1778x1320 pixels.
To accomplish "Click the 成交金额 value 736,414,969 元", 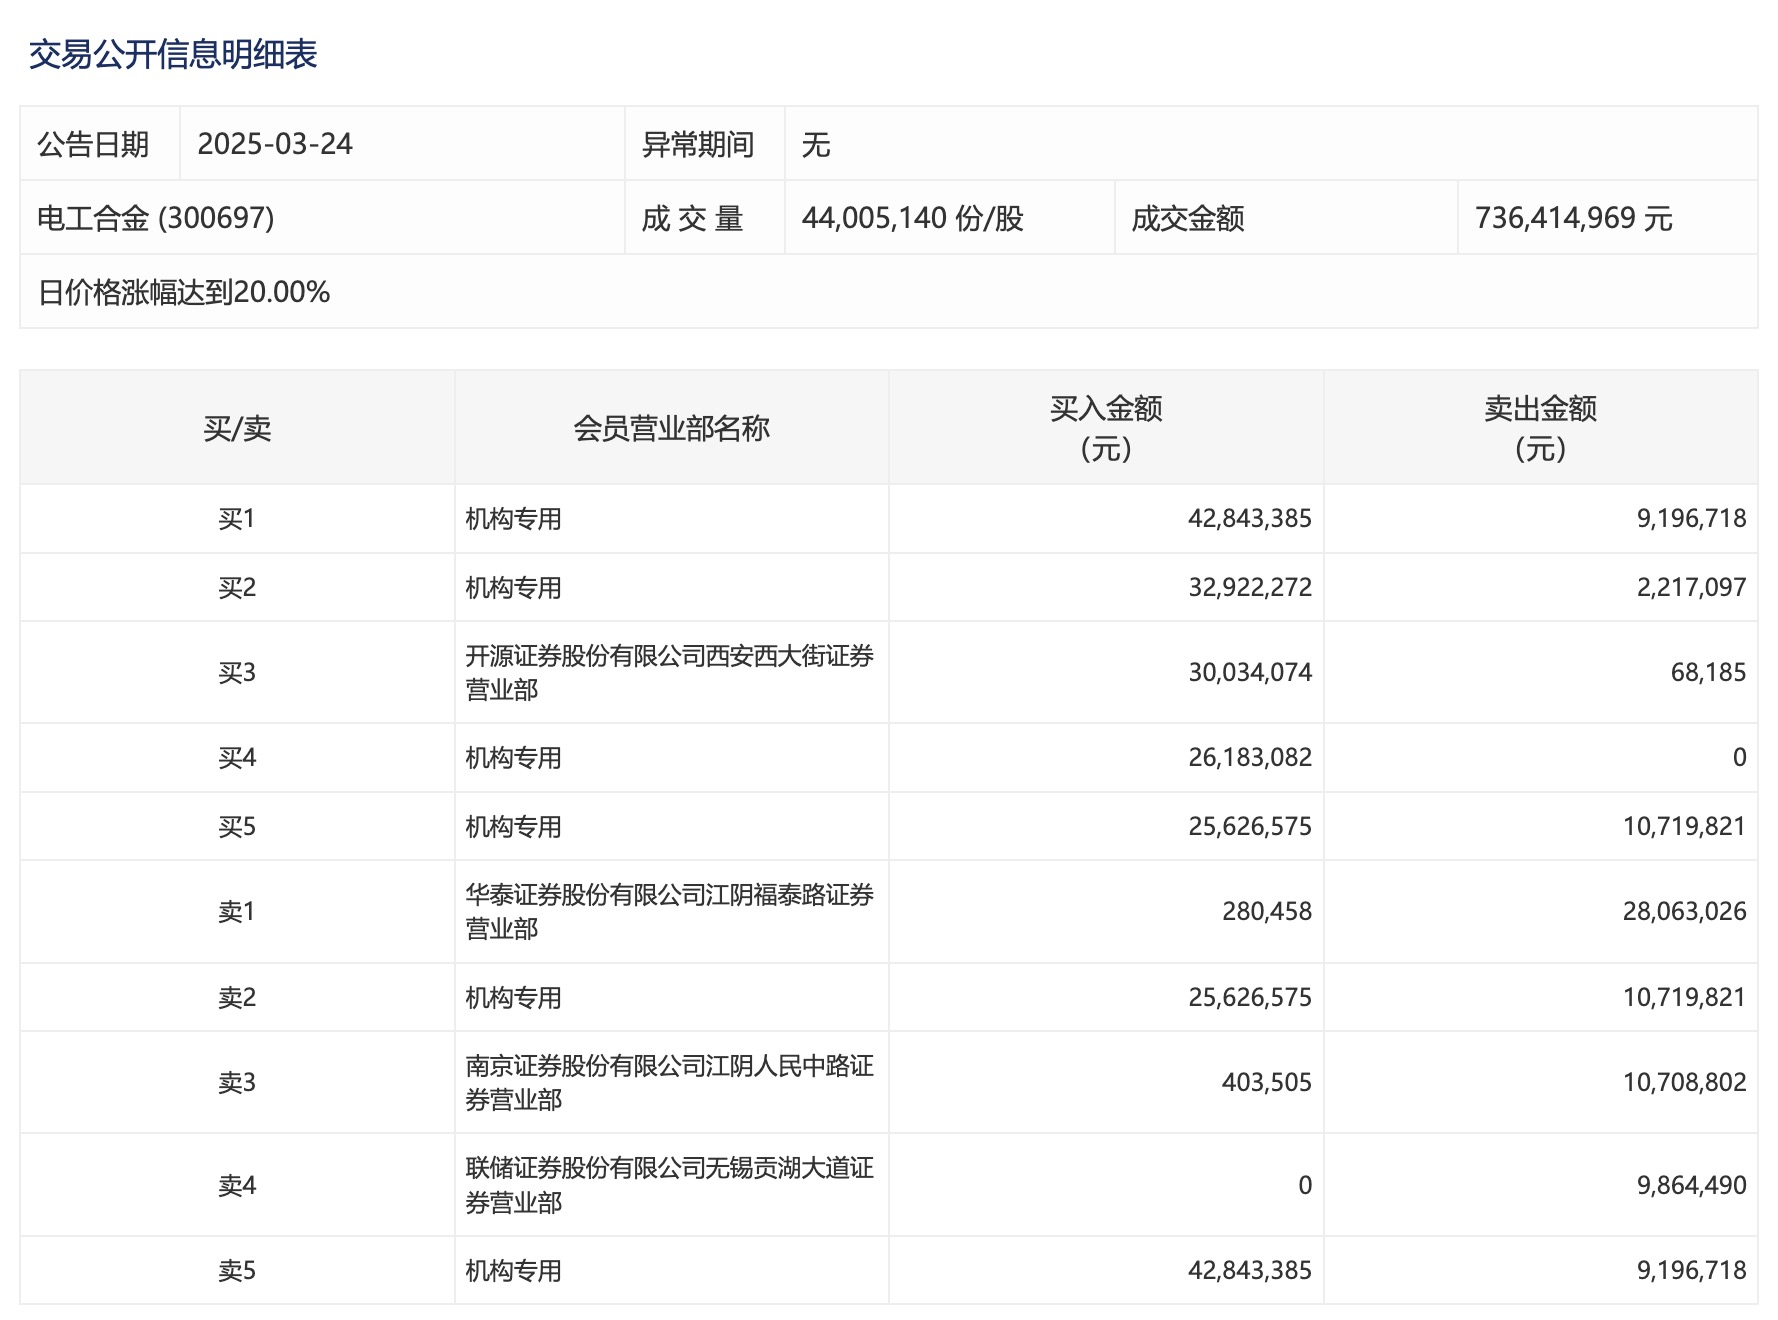I will pos(1573,218).
